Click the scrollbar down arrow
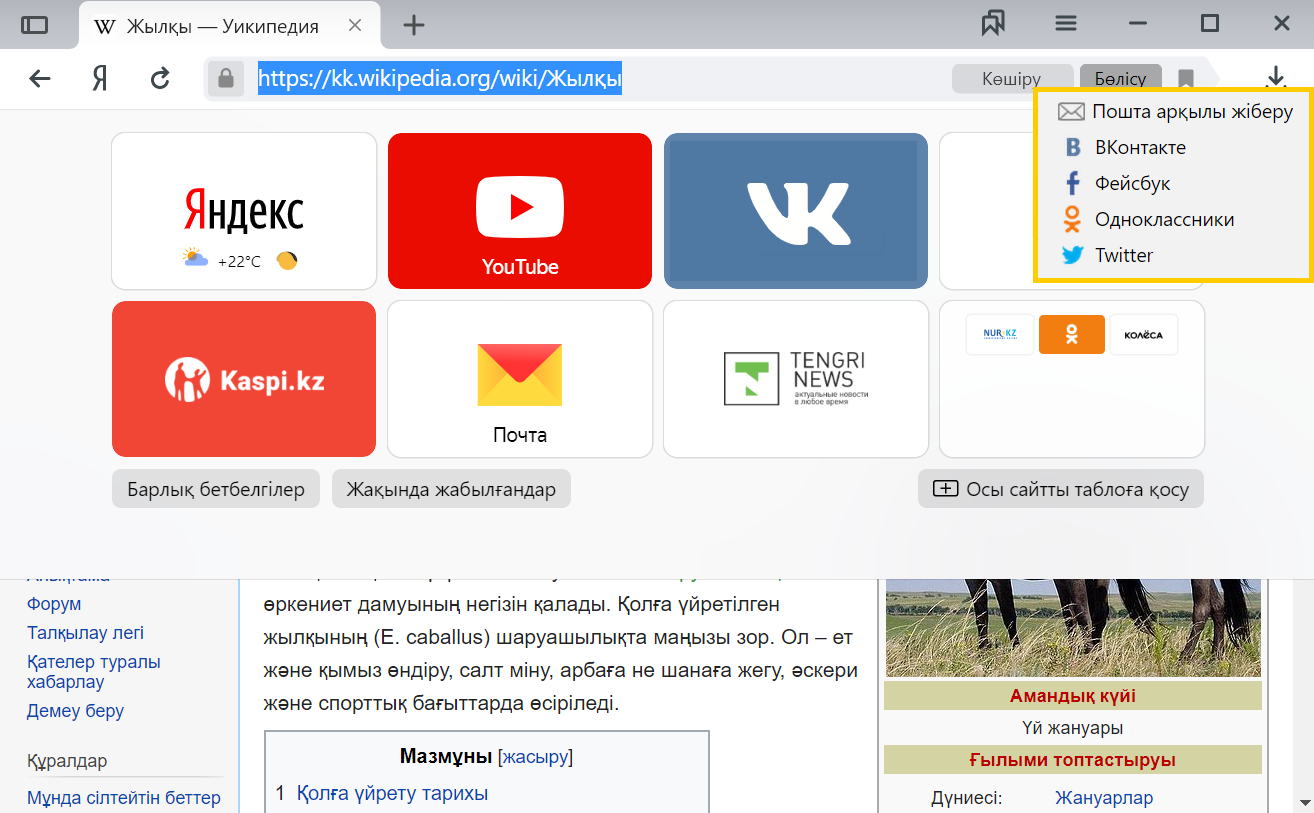This screenshot has height=813, width=1314. 1304,801
